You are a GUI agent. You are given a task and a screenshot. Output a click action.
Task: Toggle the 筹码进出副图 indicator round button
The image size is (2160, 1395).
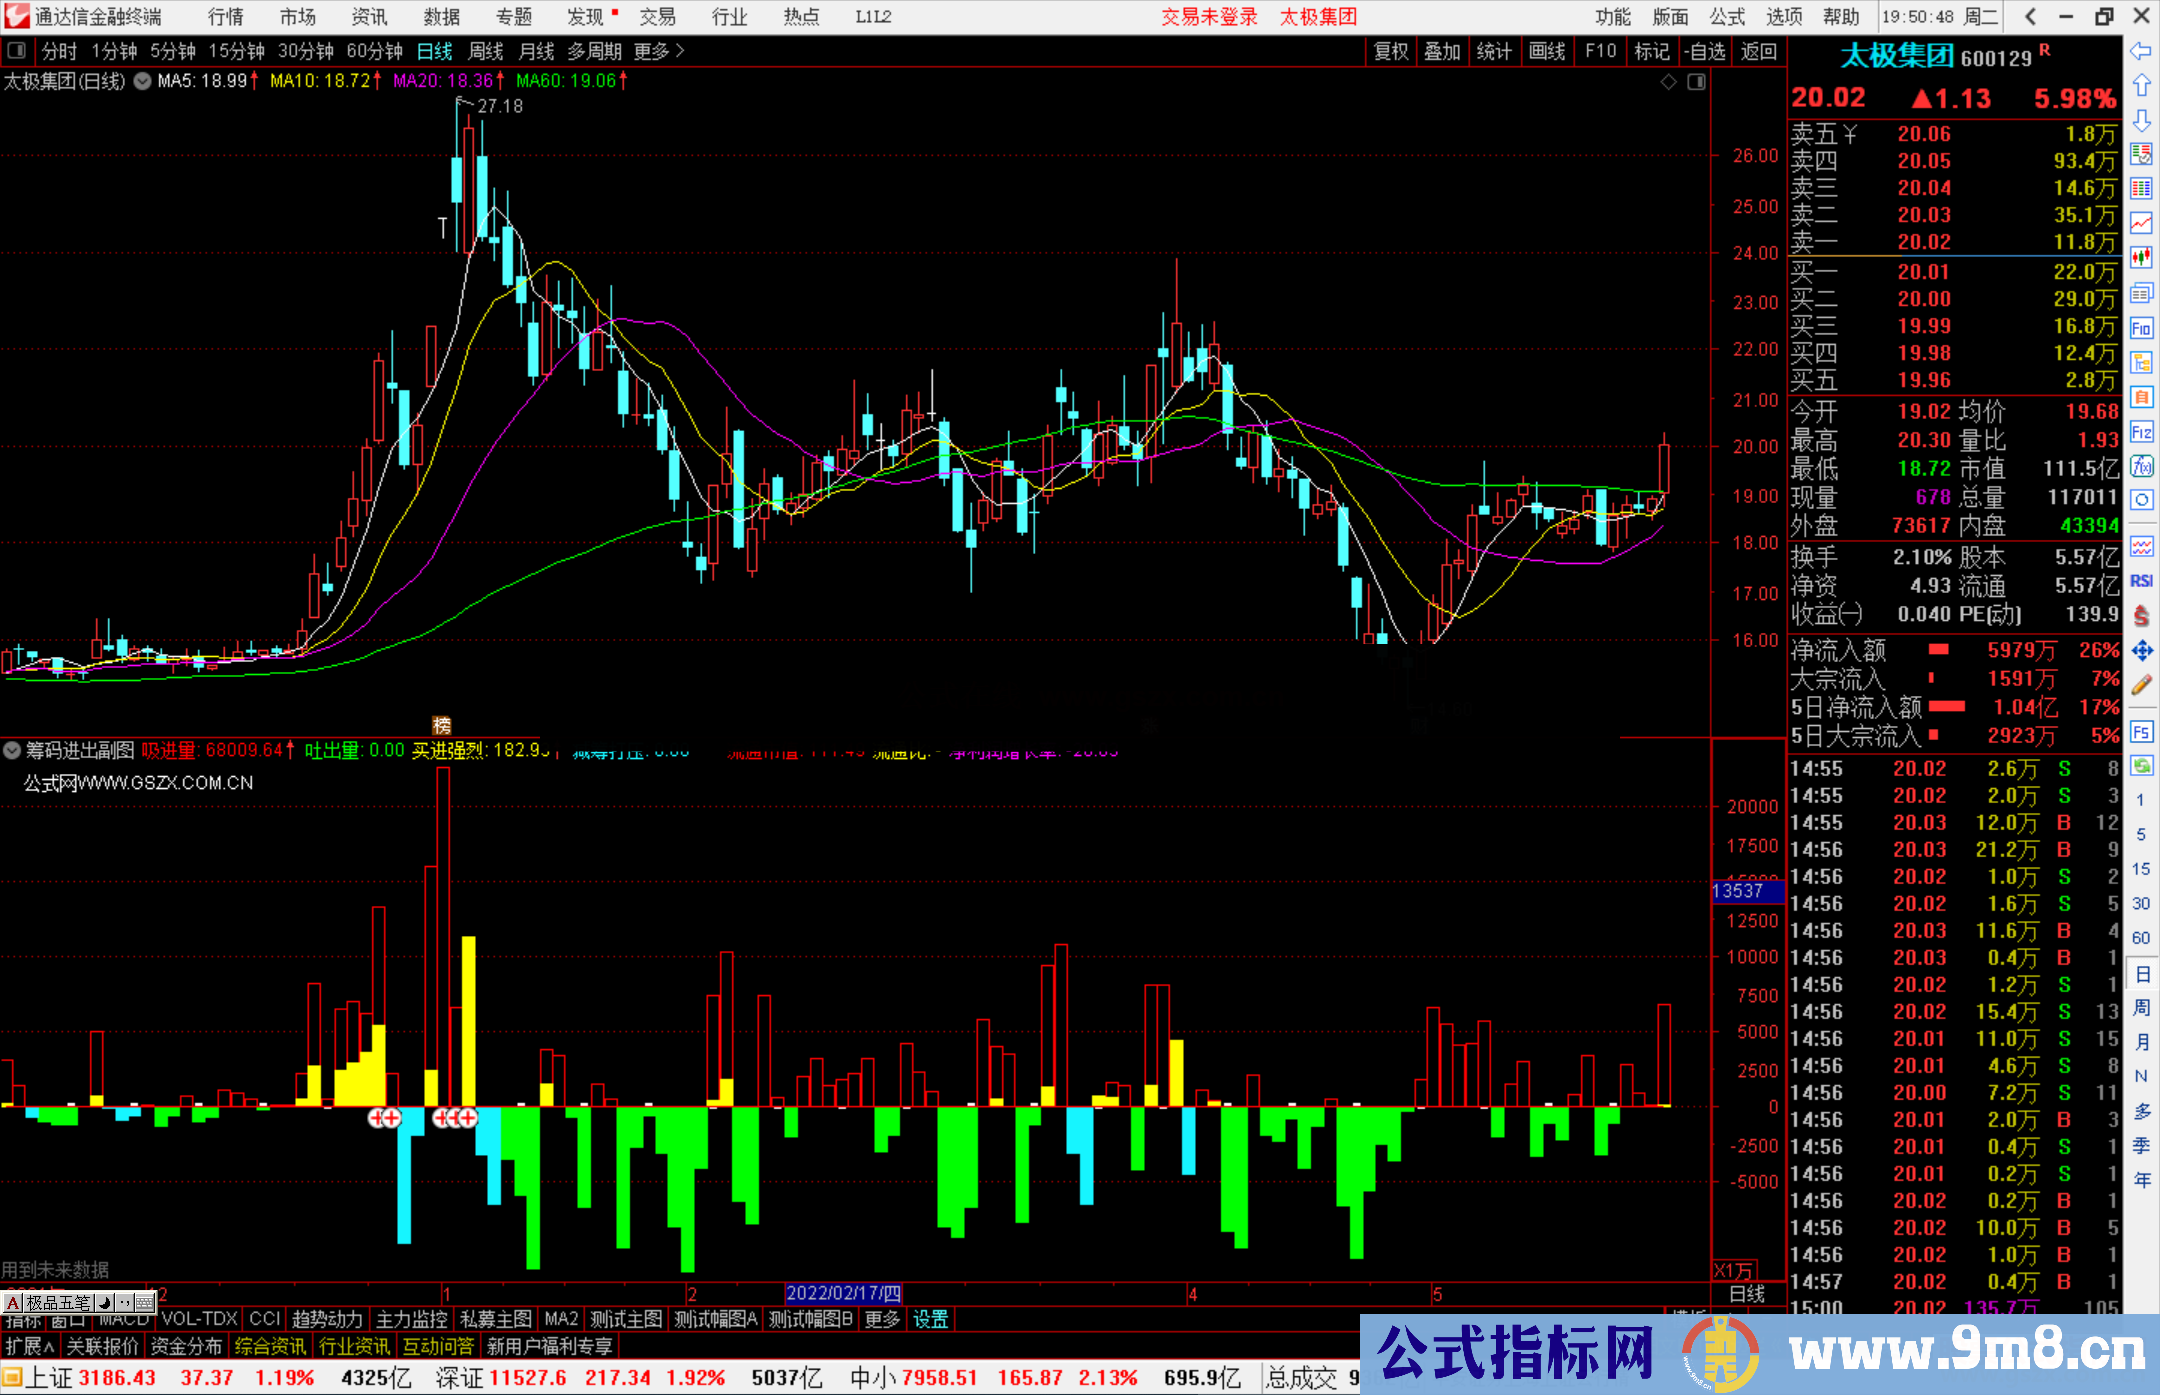pos(12,750)
